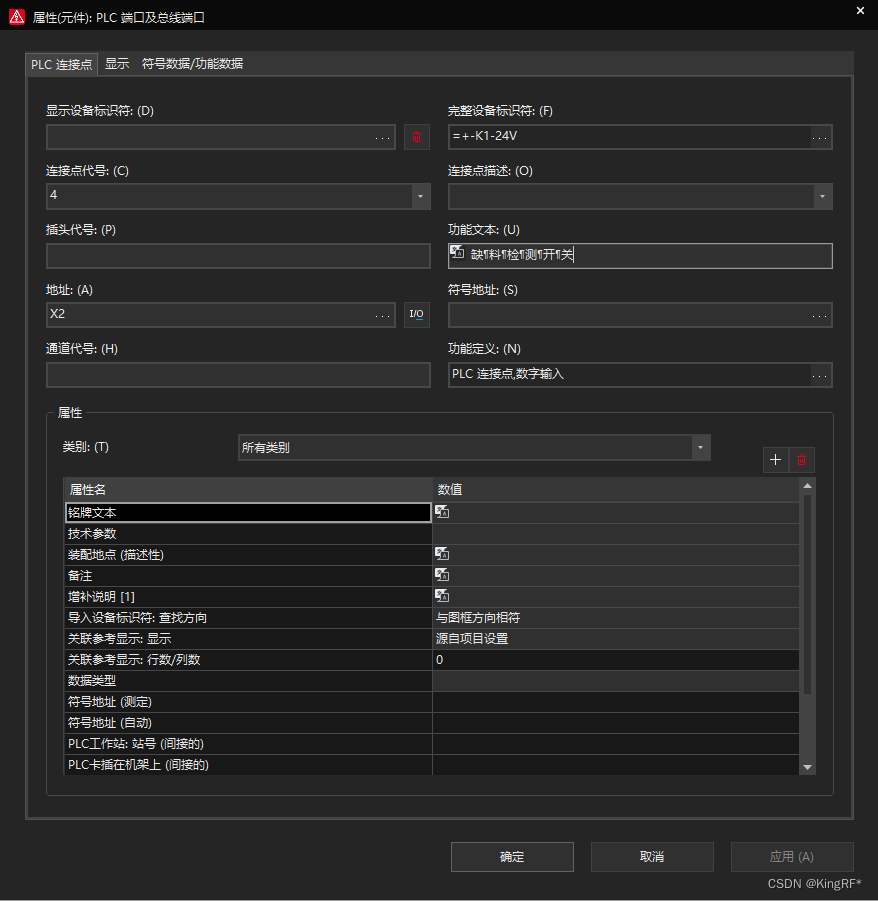Click the multilingual icon in 增补说明 [1] row
878x901 pixels.
[442, 596]
